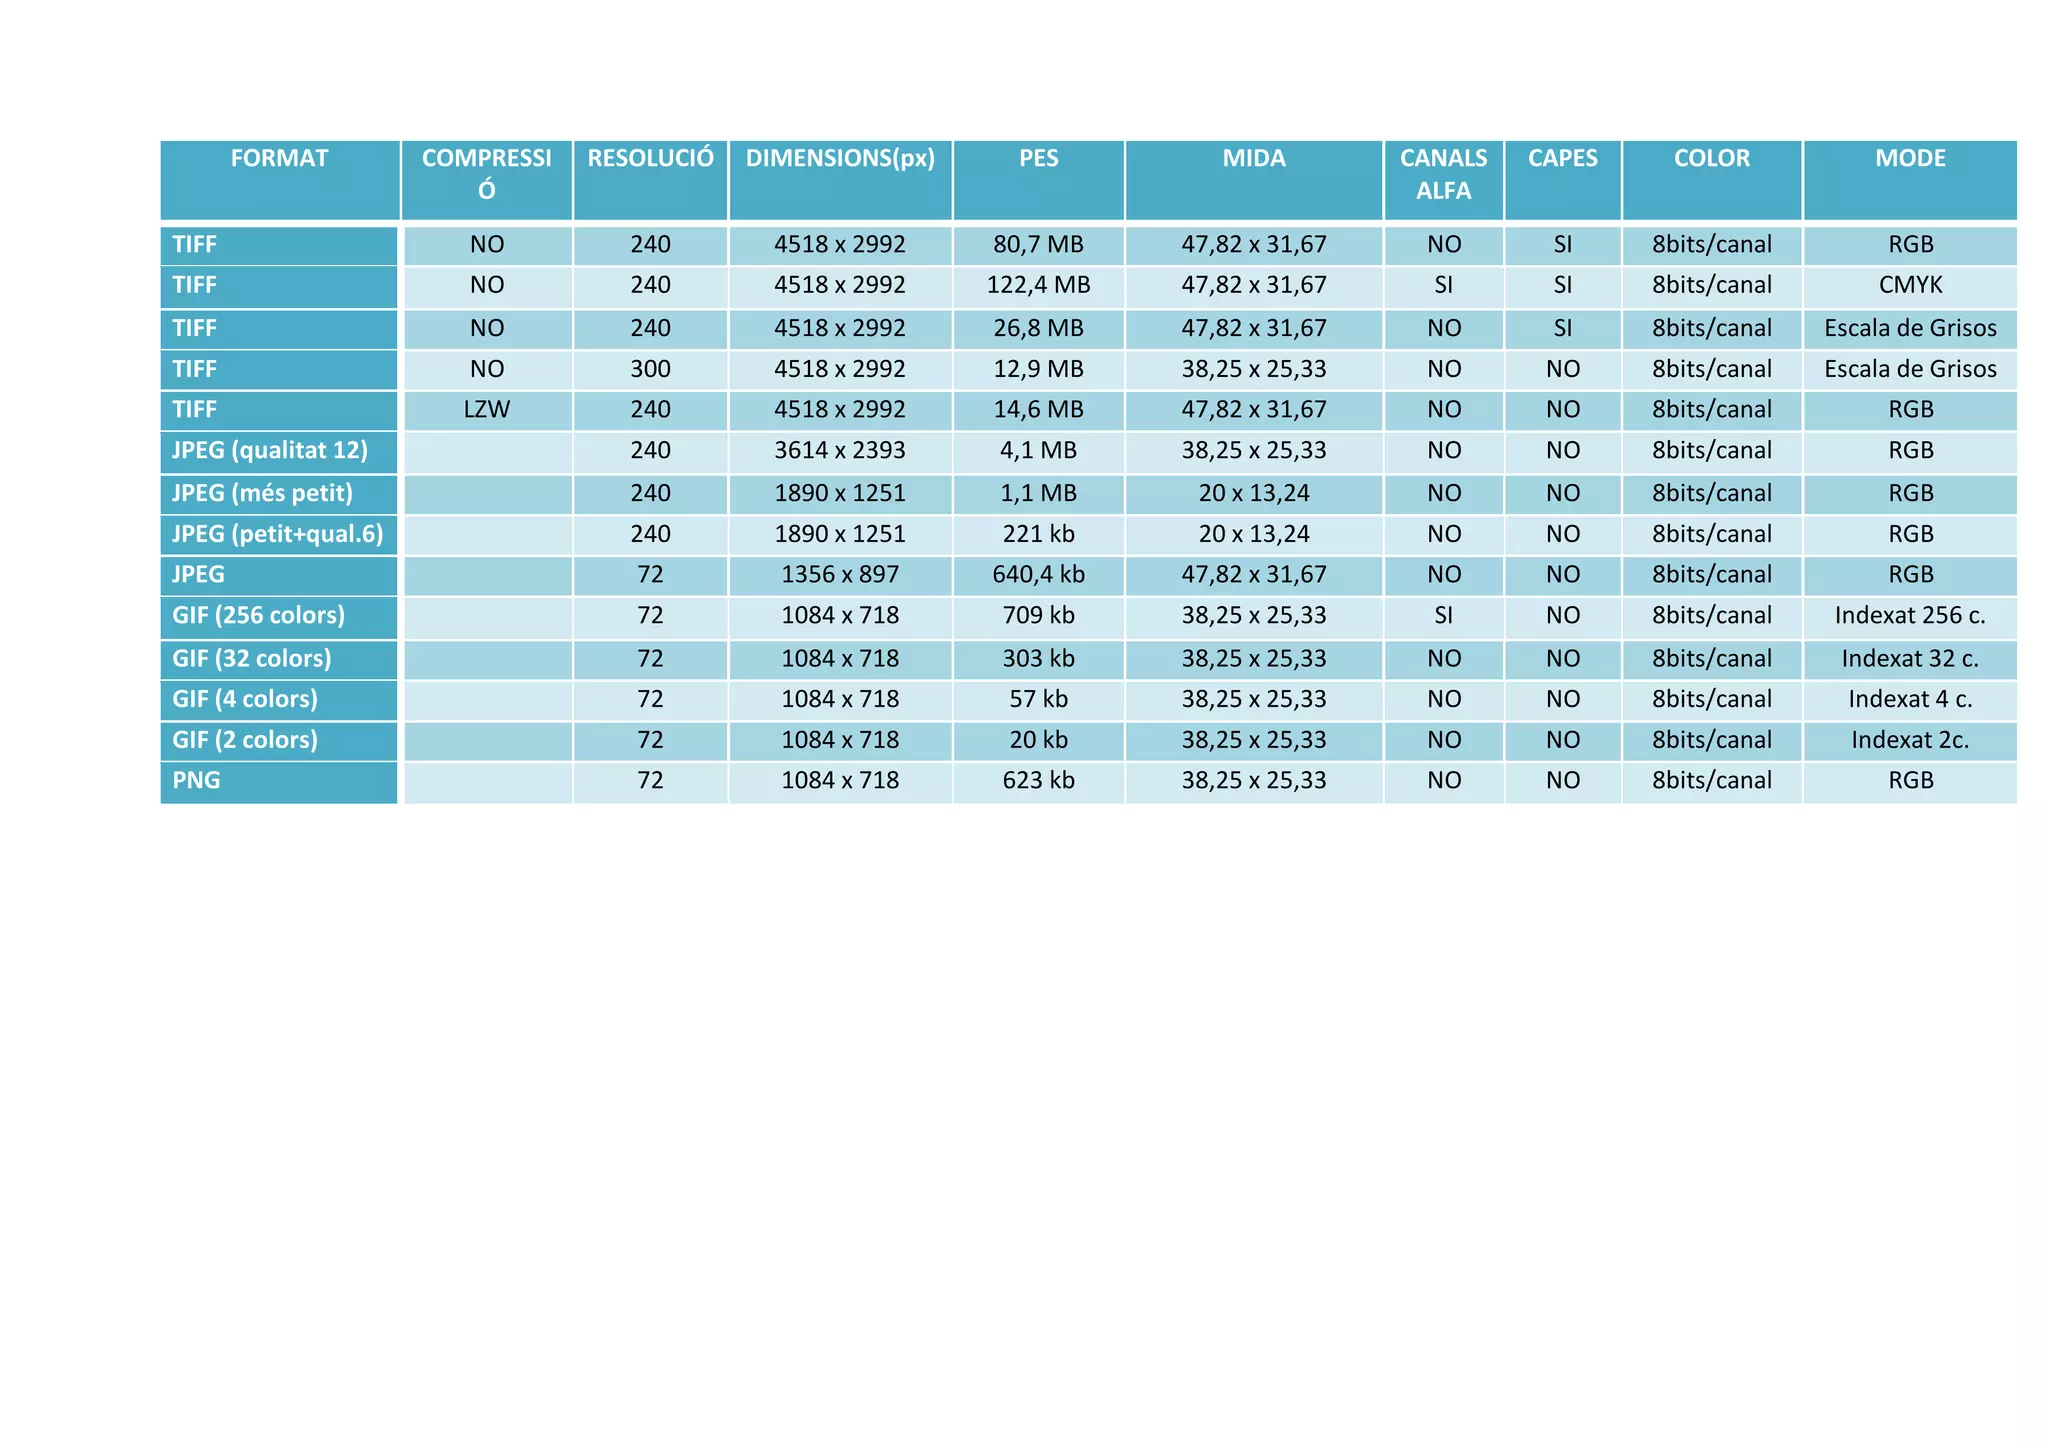The width and height of the screenshot is (2048, 1449).
Task: Click the Indexat 32 c. mode cell
Action: (1910, 659)
